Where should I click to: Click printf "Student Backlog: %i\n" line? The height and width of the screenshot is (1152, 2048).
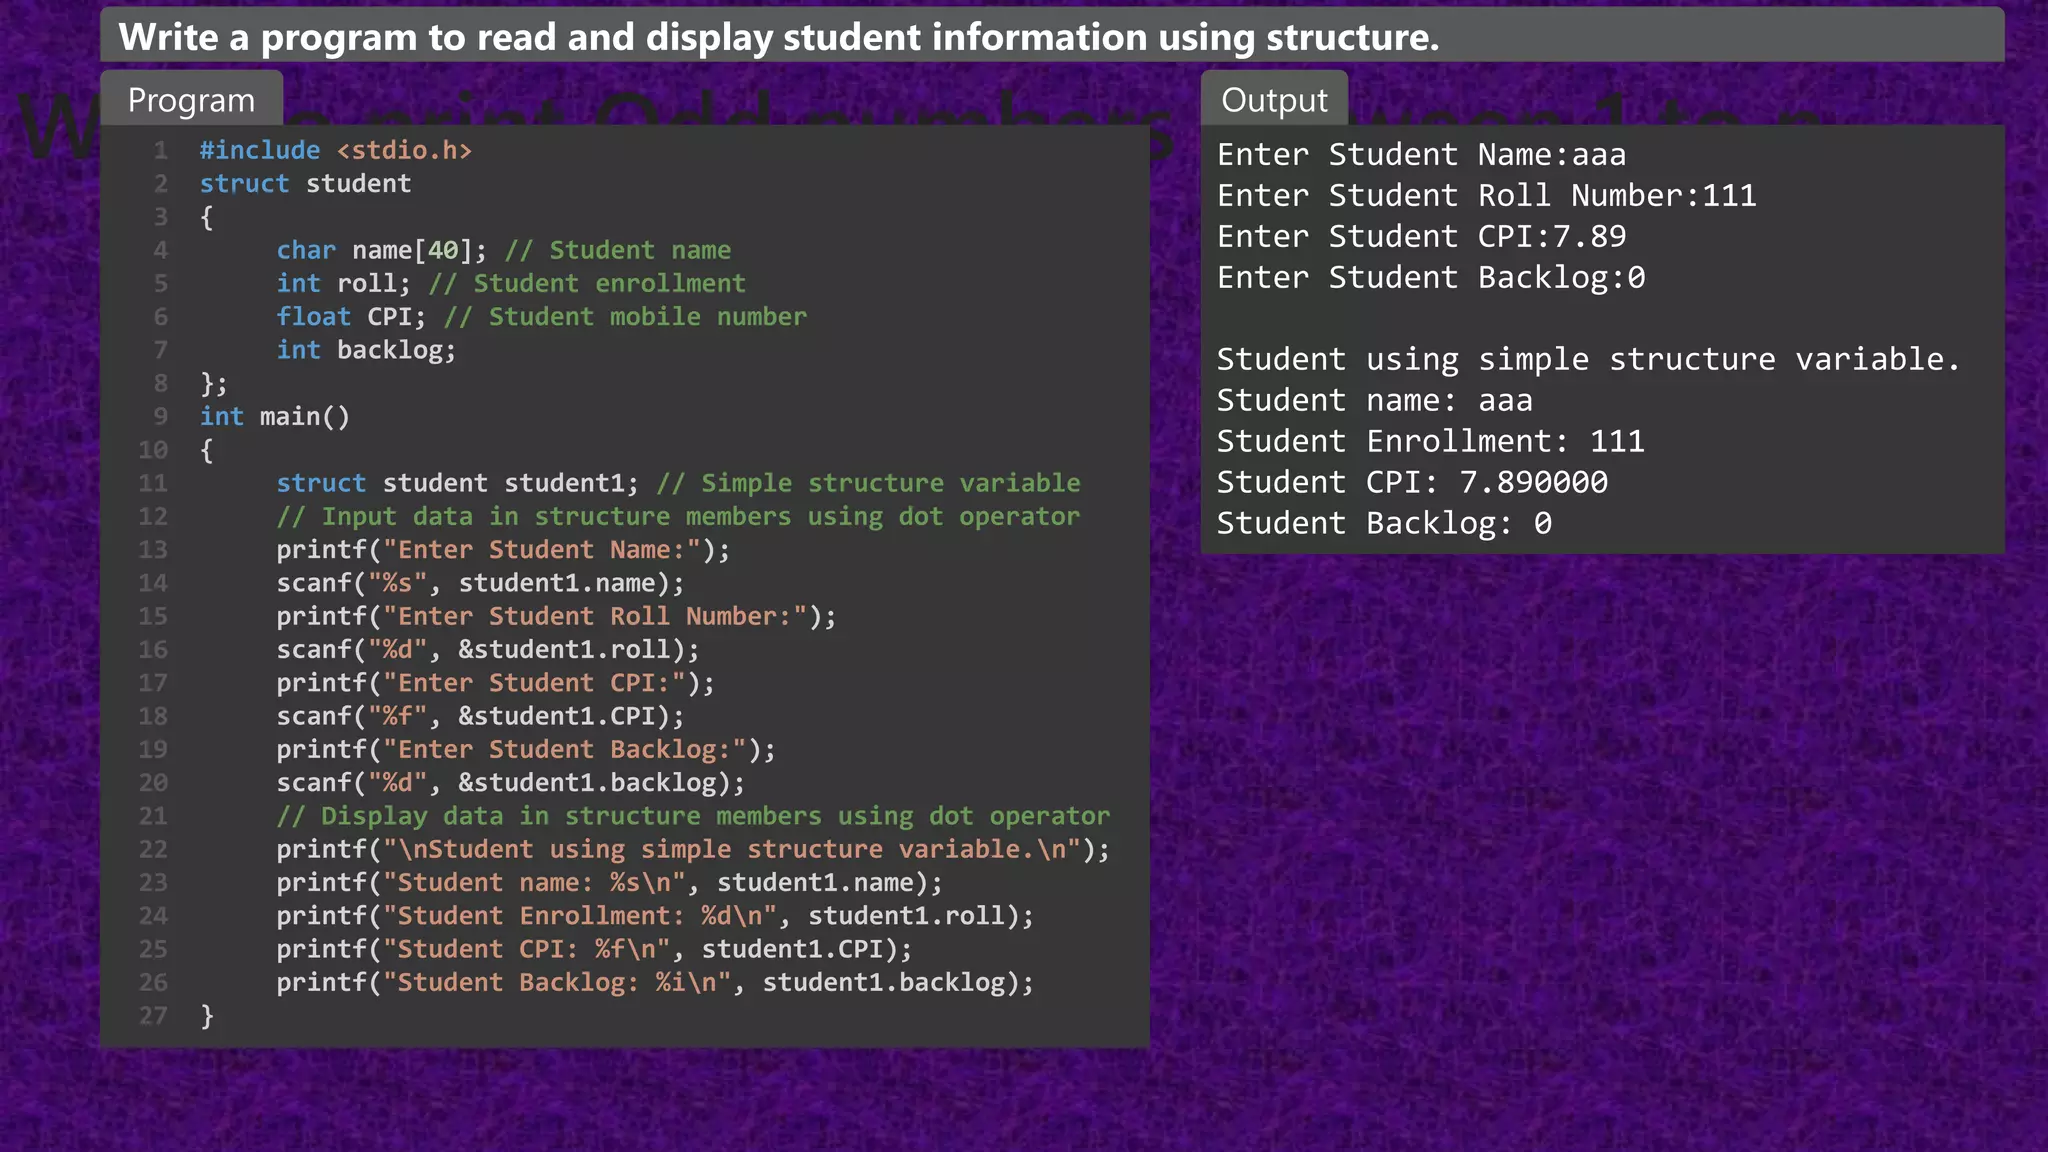[655, 982]
